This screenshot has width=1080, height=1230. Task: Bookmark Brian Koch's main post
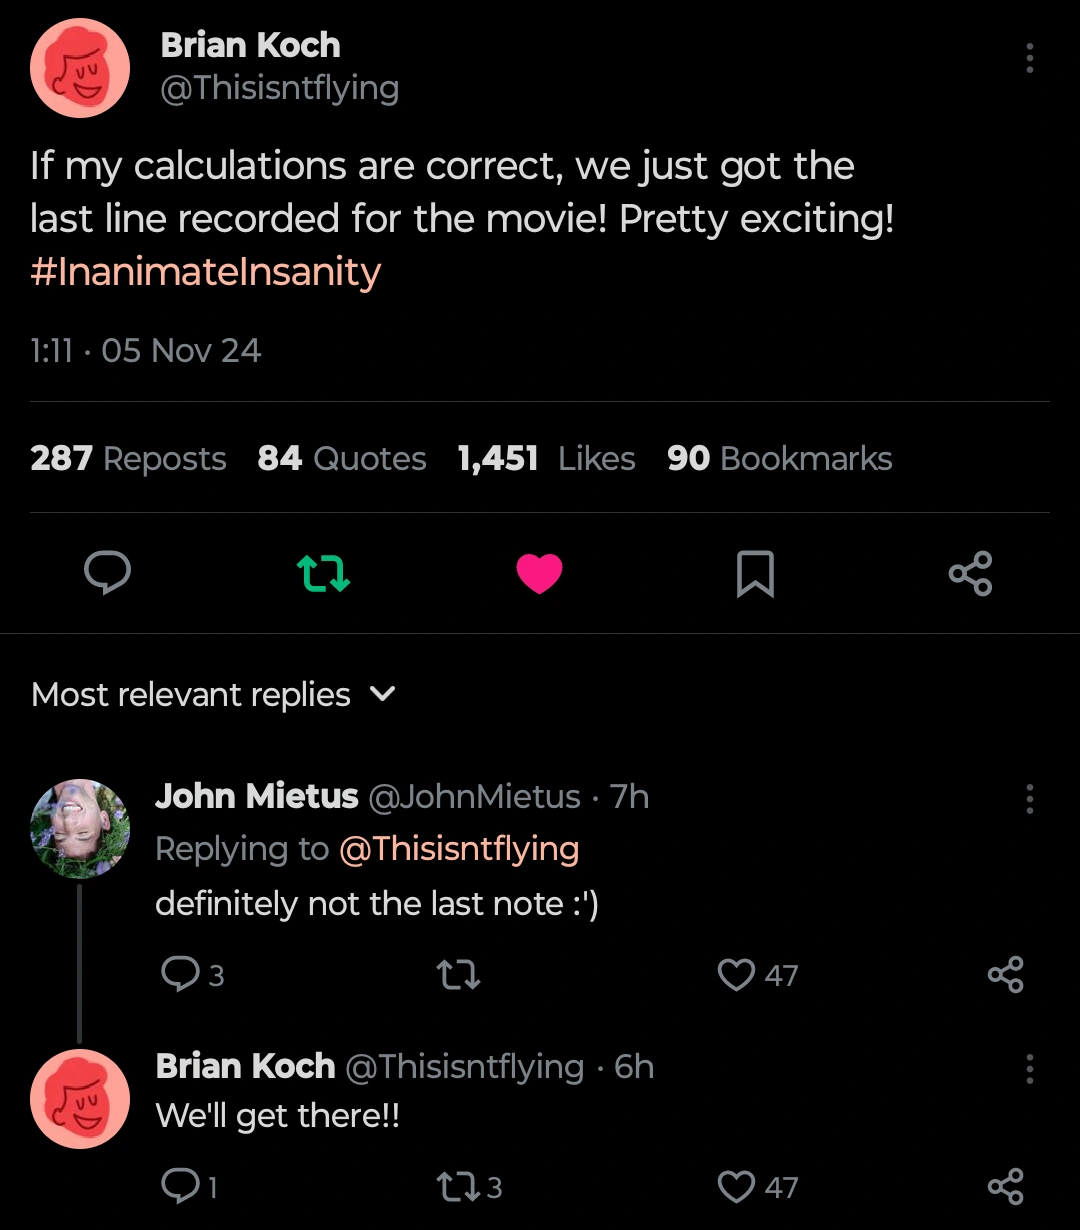pos(755,573)
